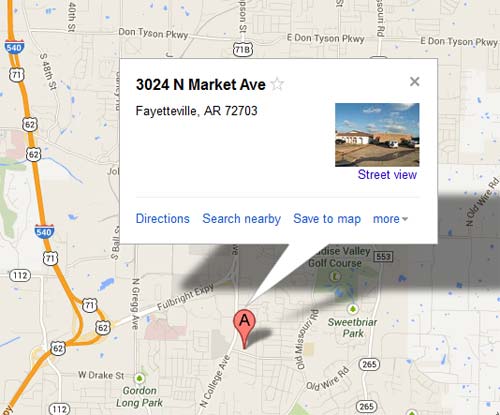
Task: Click the Fulbright Expy road label
Action: point(185,297)
